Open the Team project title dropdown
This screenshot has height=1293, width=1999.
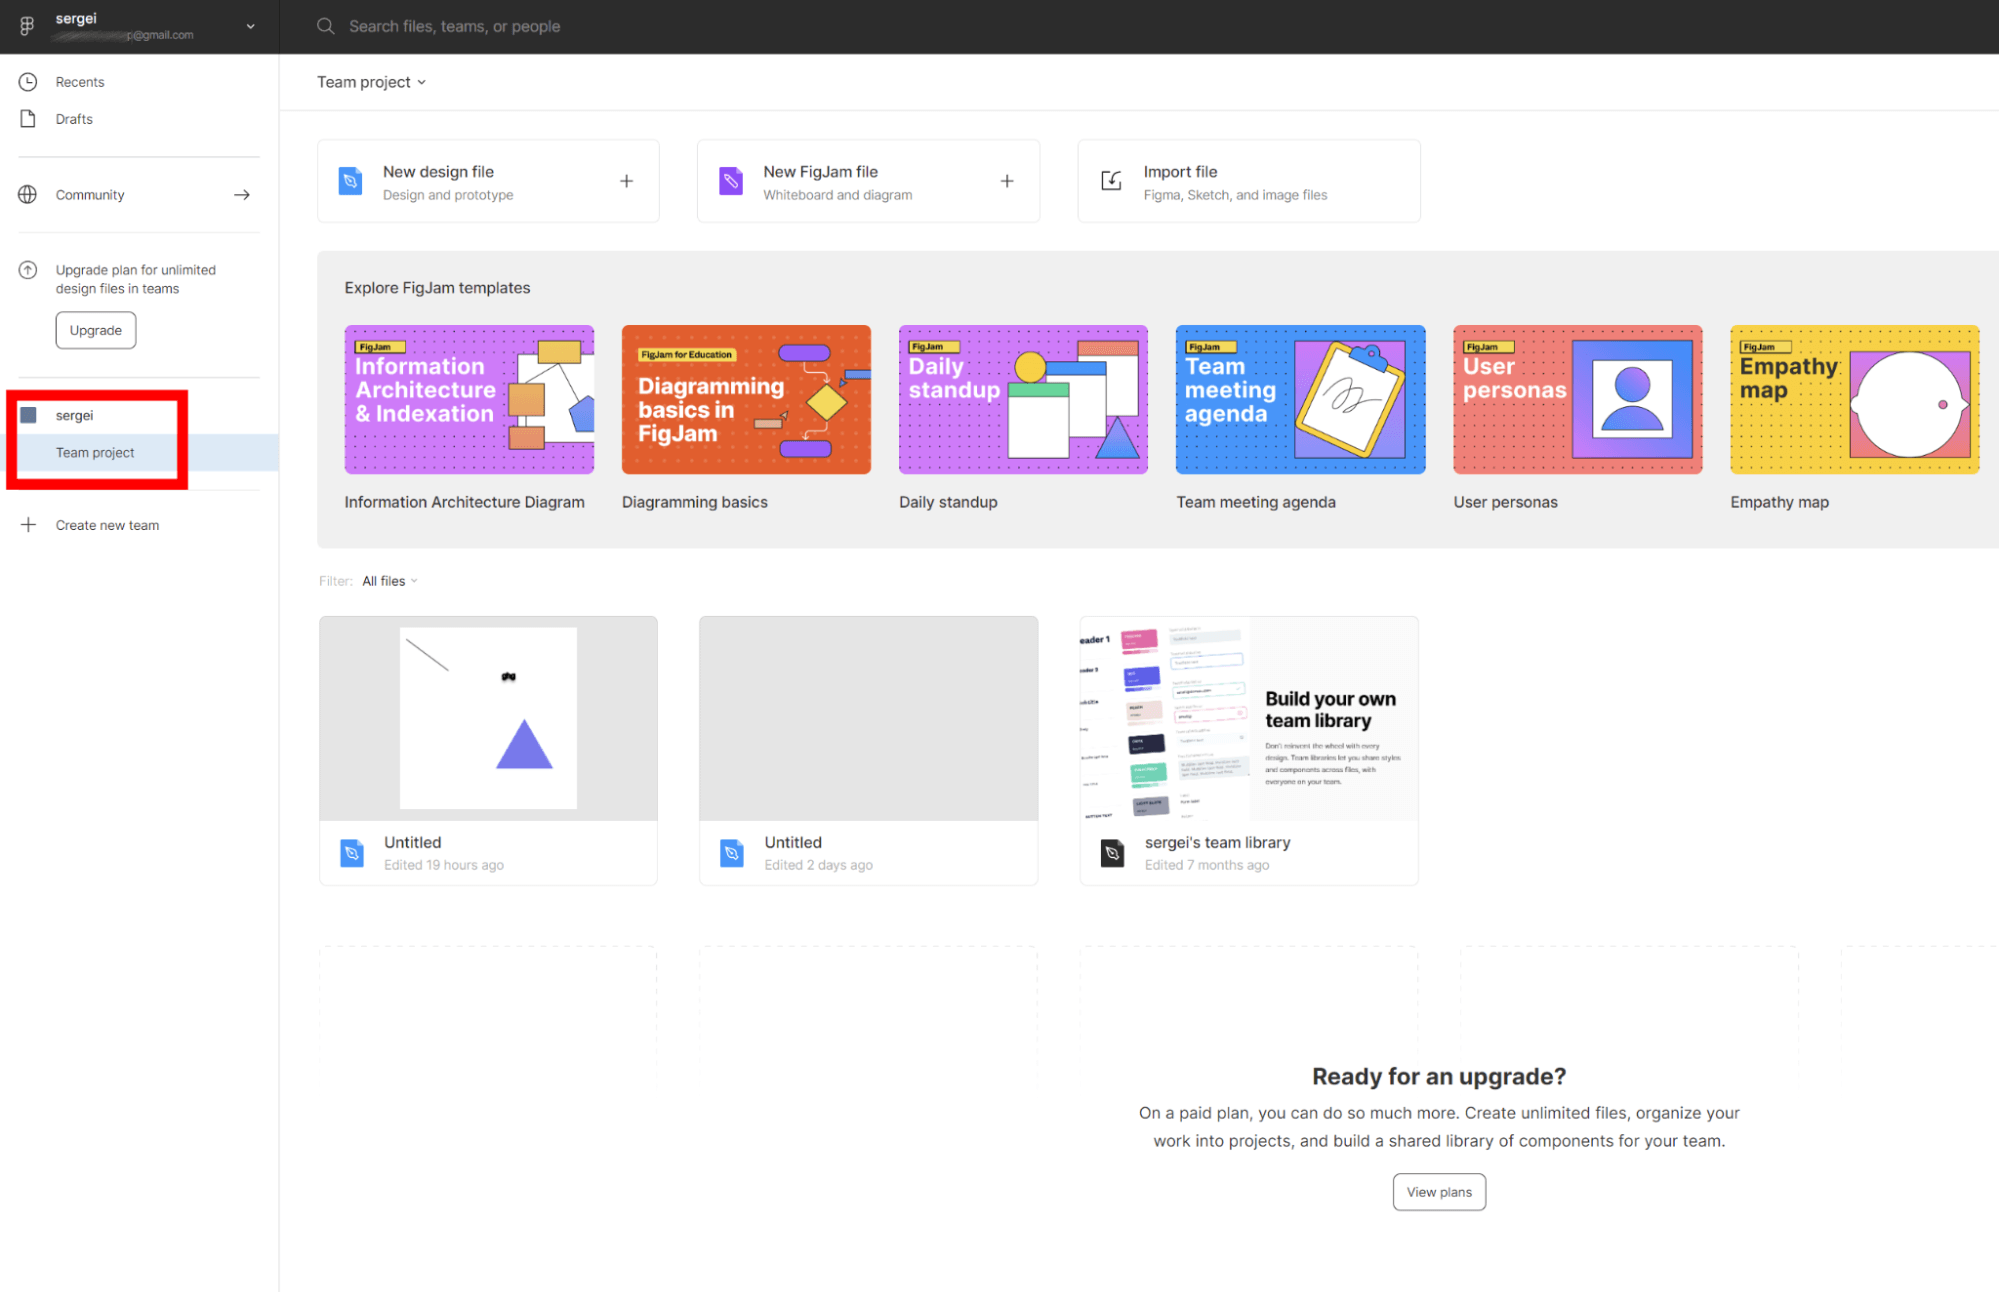[x=371, y=82]
